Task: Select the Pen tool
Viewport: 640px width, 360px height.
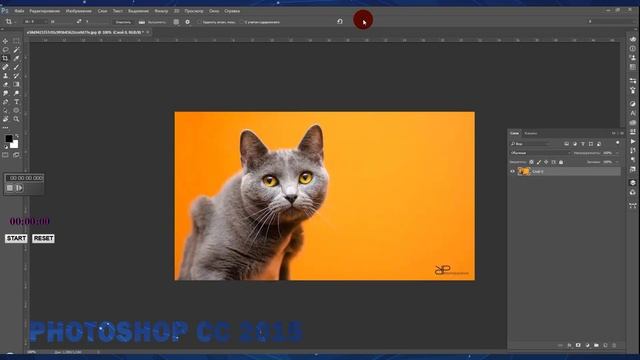Action: [5, 102]
